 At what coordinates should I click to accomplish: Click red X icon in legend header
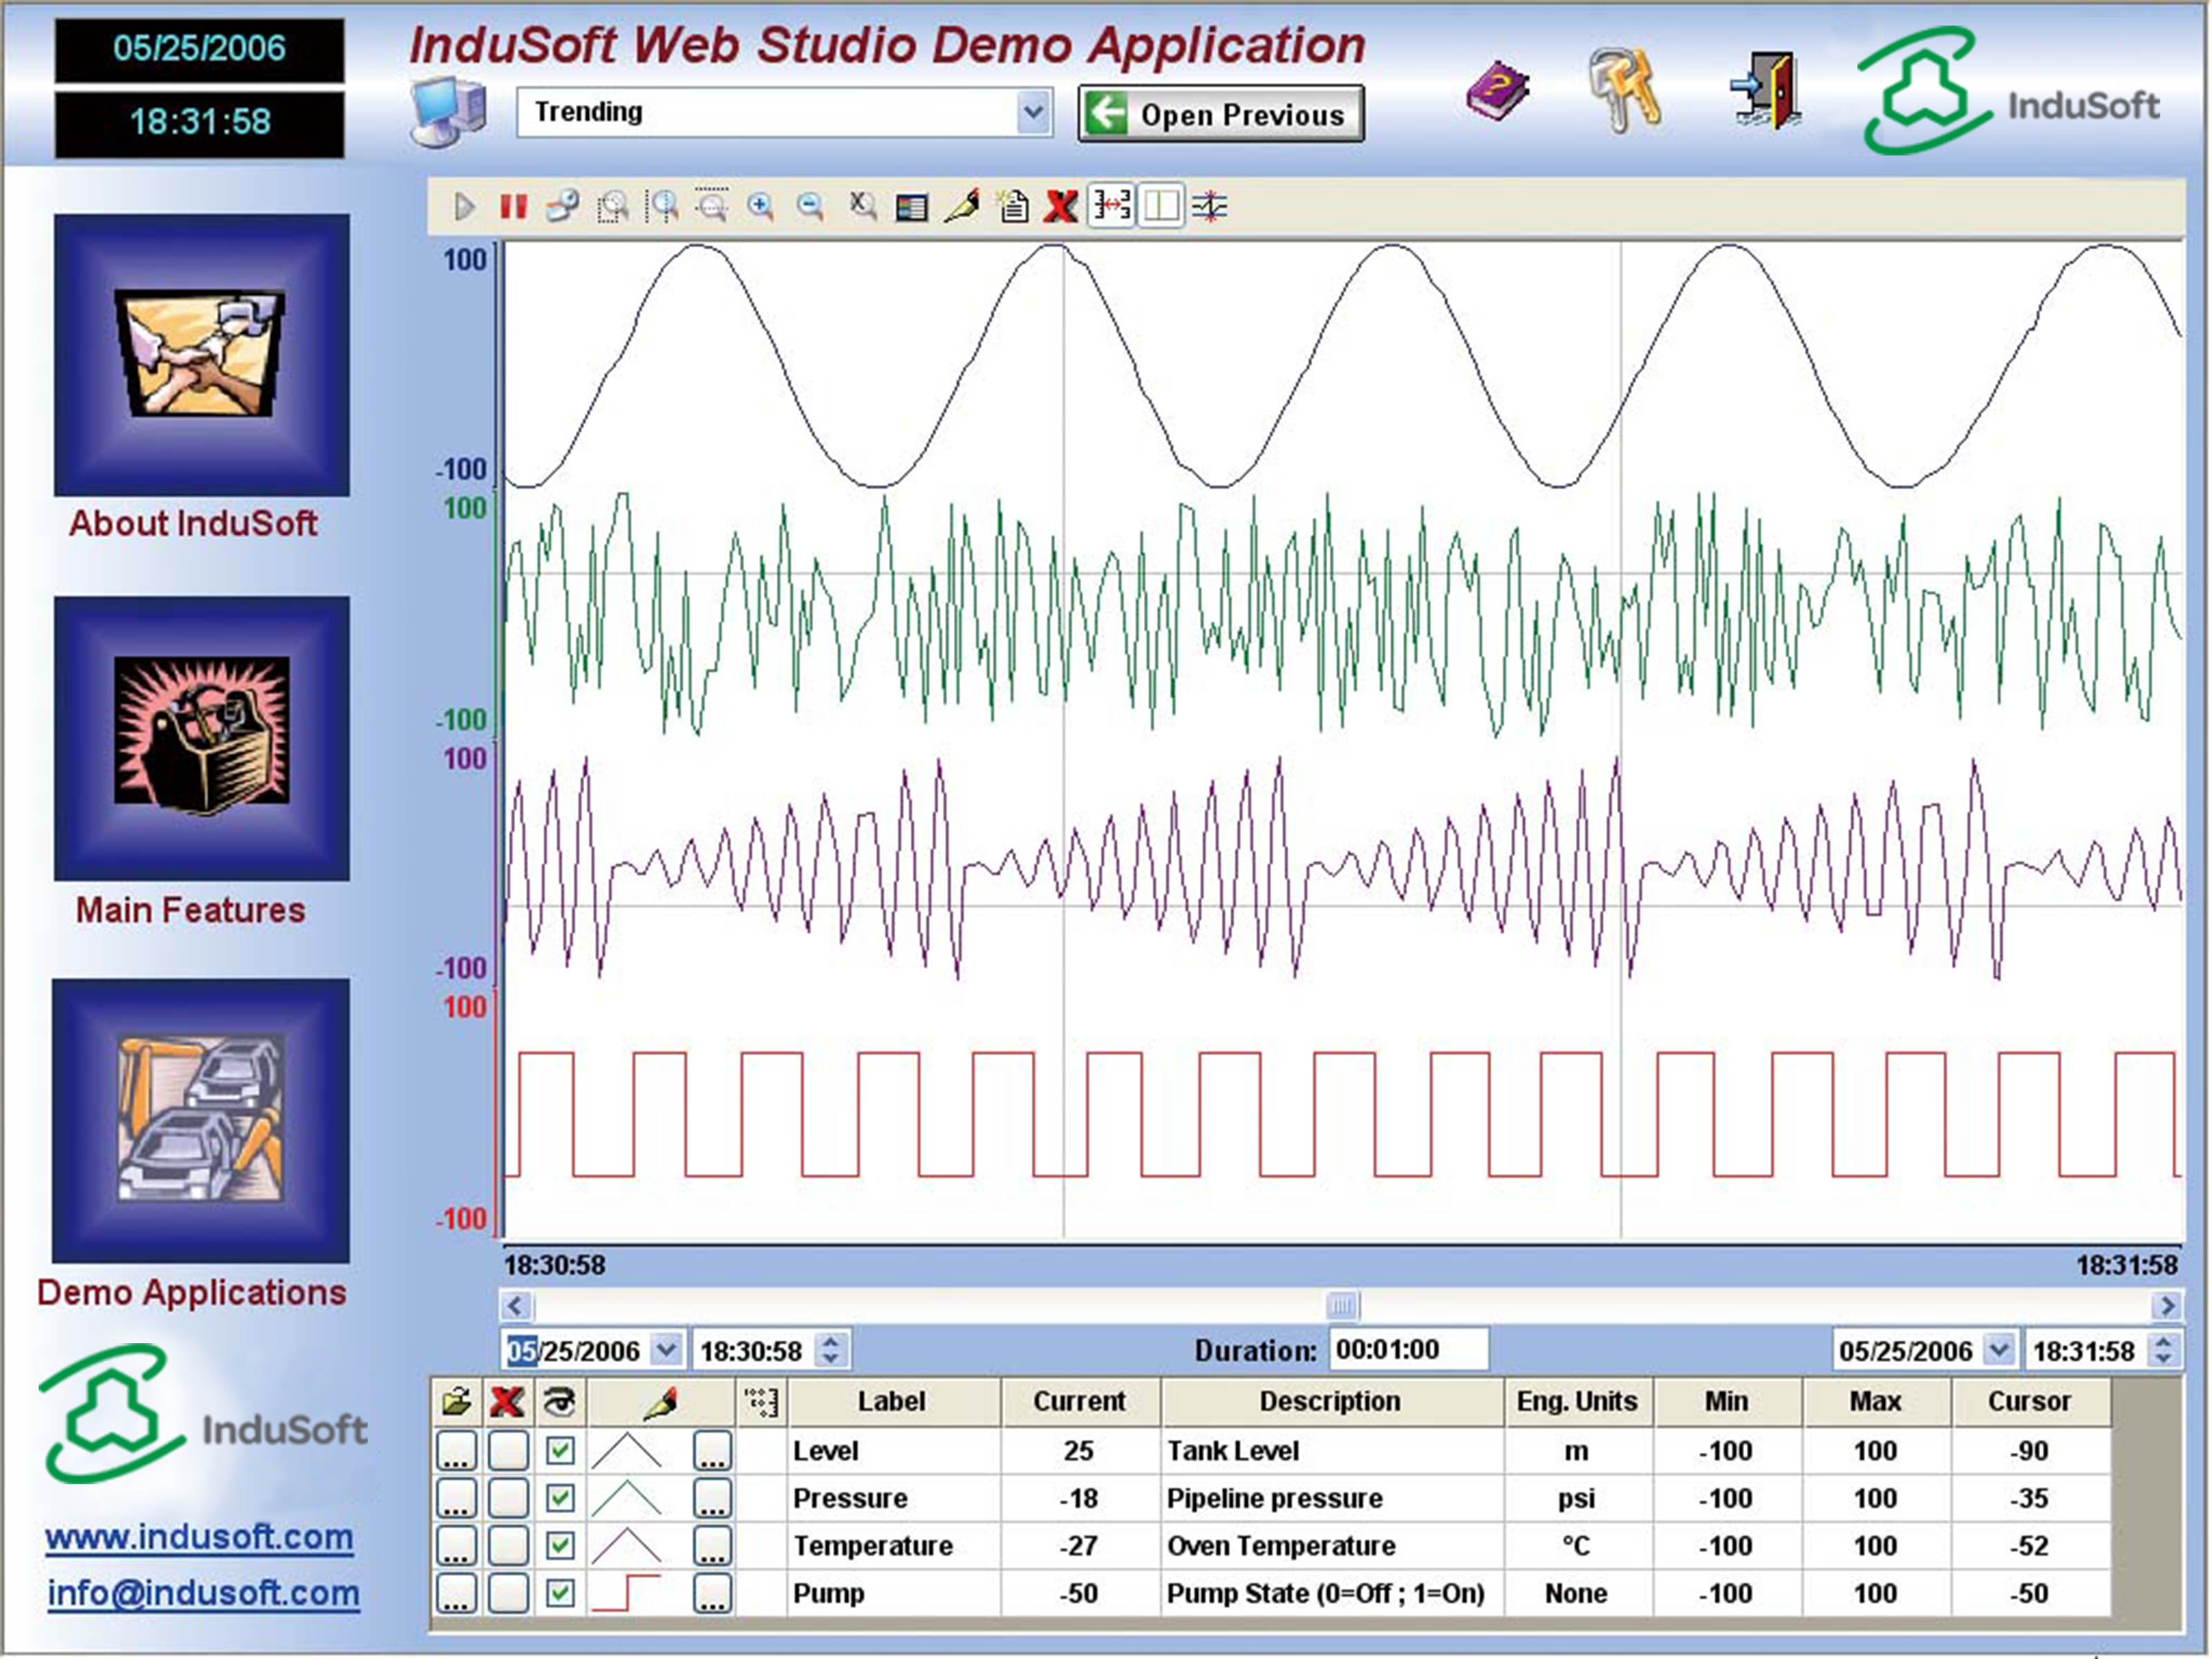508,1402
